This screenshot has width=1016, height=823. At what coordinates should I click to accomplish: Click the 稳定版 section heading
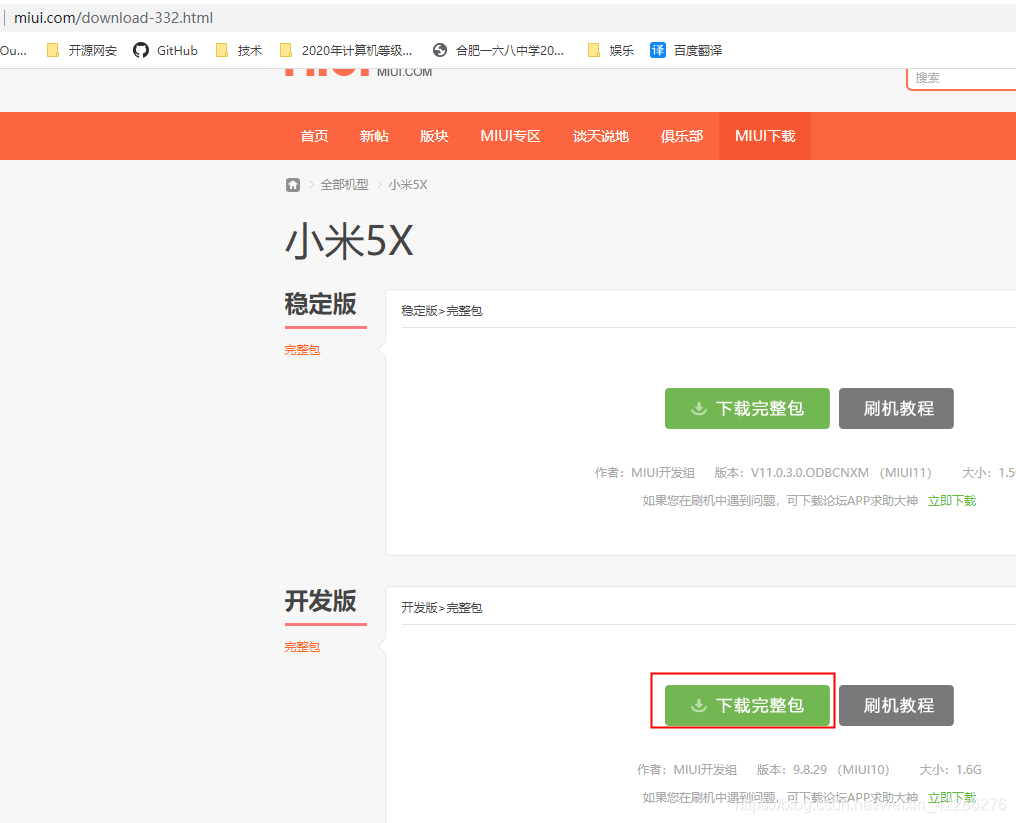tap(321, 303)
